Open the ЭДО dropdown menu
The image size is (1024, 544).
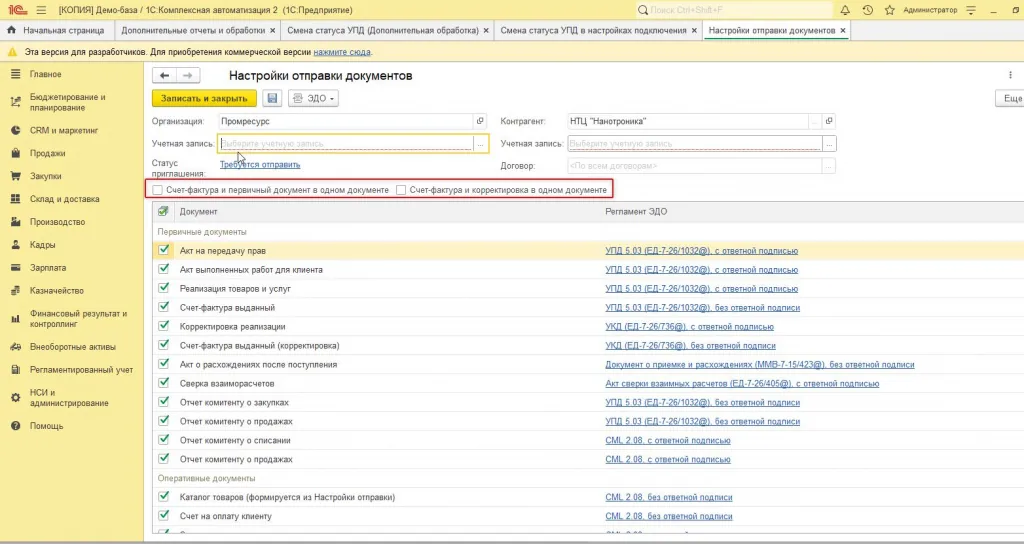[313, 98]
